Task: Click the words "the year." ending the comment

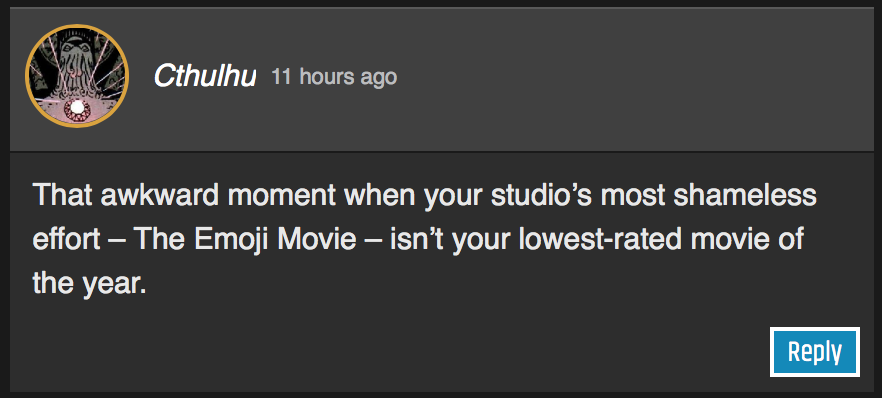Action: tap(89, 284)
